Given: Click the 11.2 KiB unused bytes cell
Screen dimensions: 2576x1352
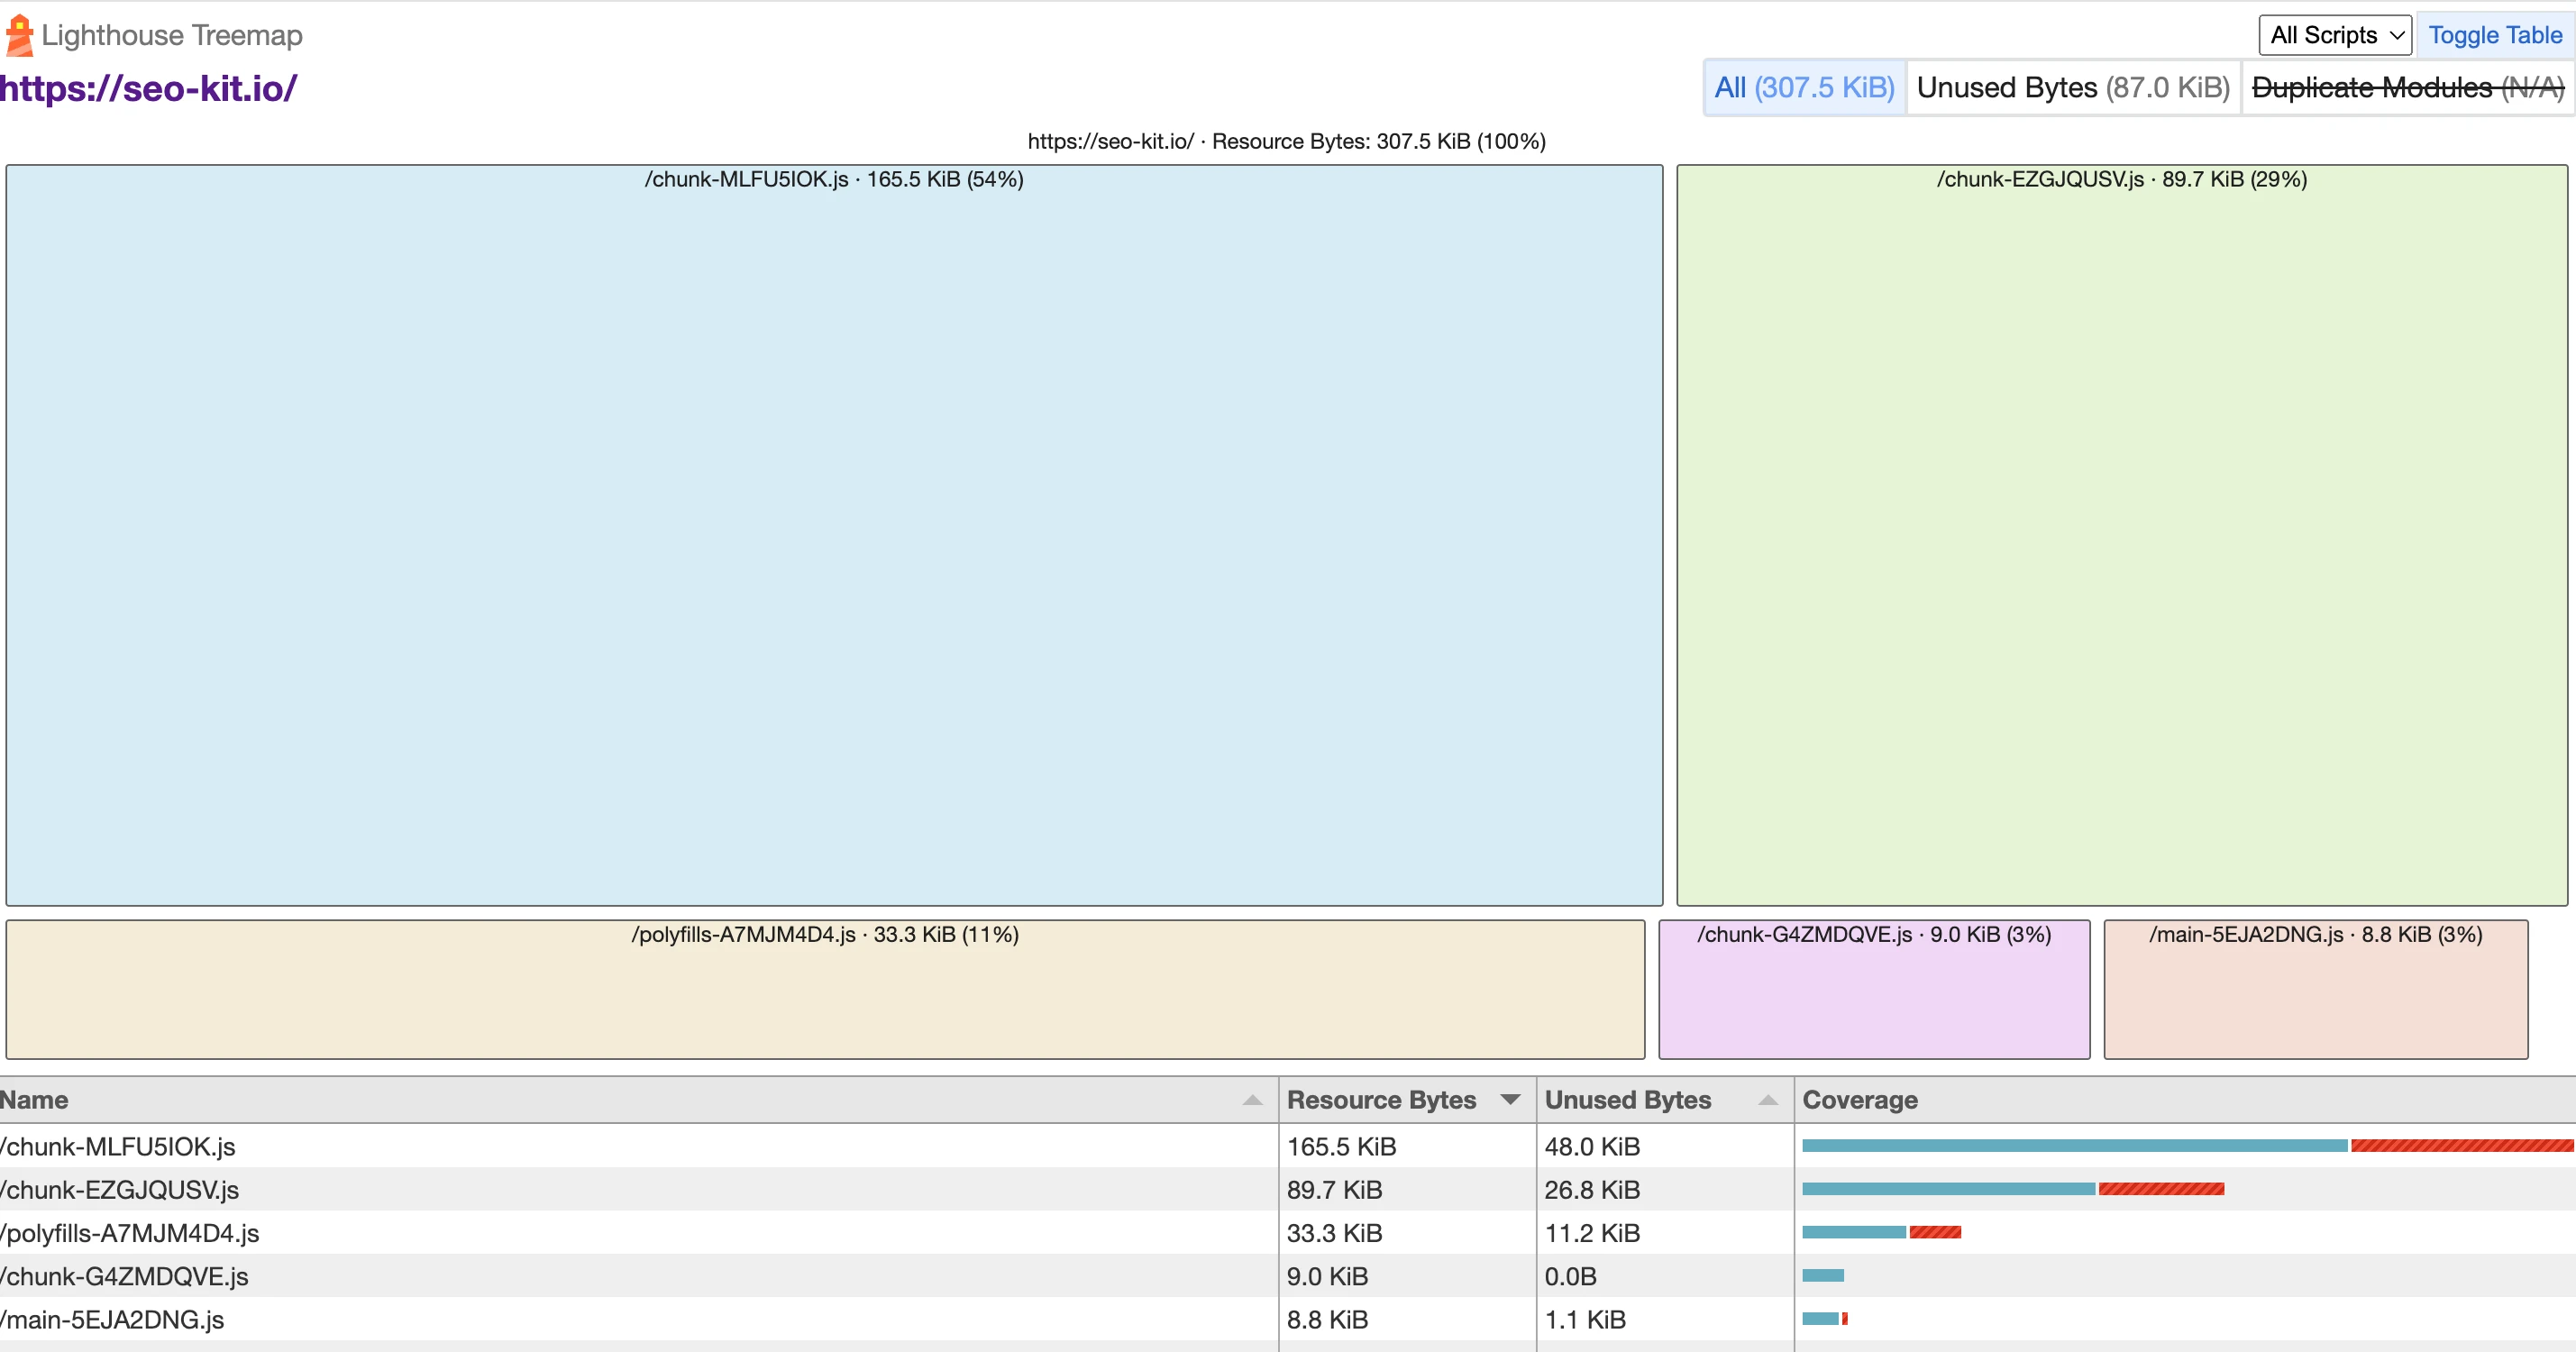Looking at the screenshot, I should tap(1665, 1233).
